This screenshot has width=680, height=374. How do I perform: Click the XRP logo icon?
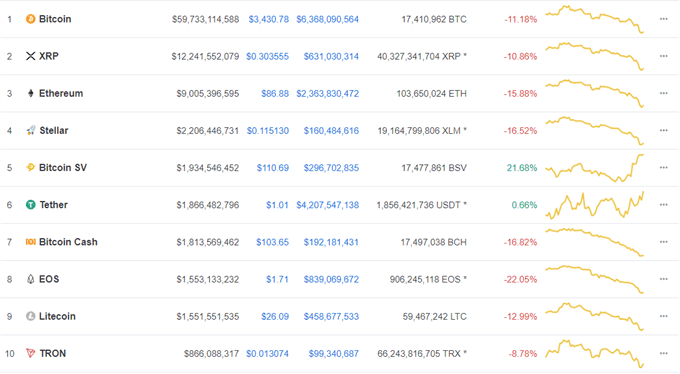(30, 56)
